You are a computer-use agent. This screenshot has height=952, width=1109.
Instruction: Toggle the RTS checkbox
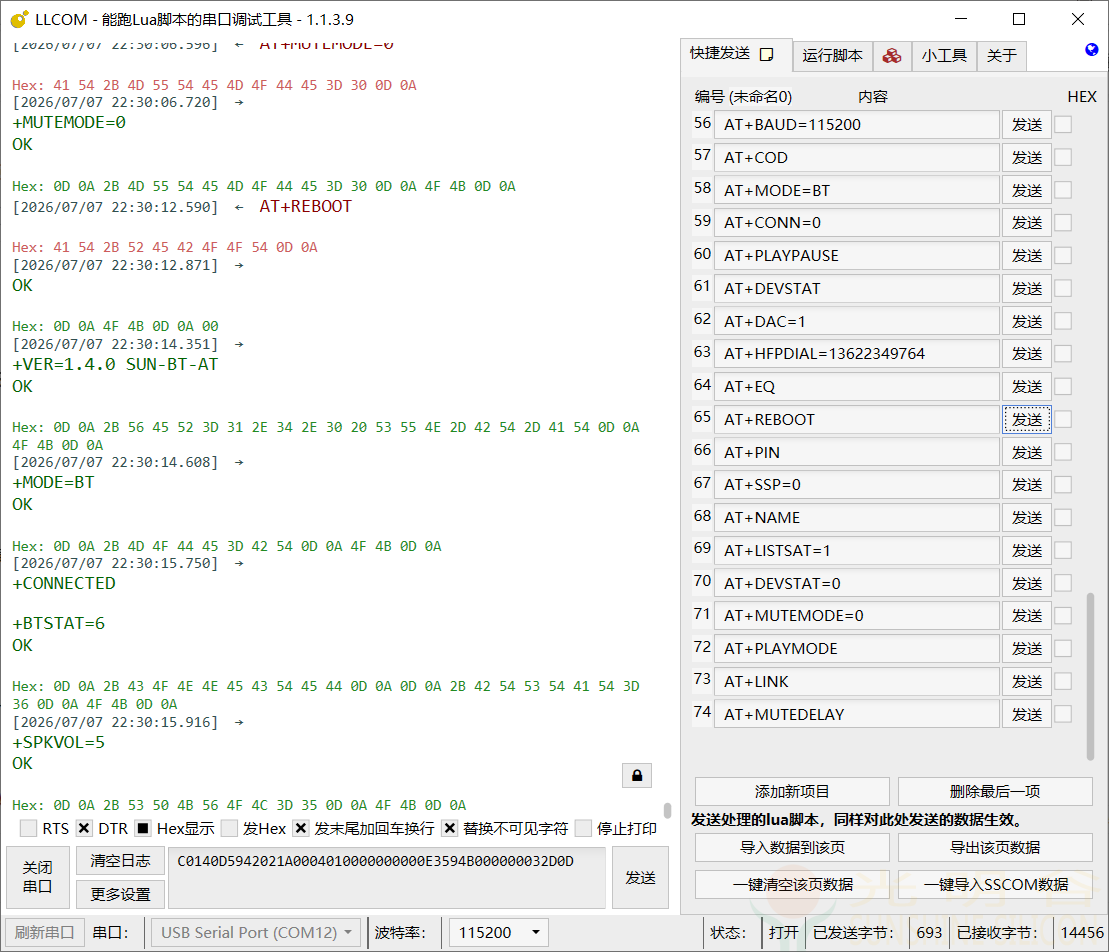[29, 828]
